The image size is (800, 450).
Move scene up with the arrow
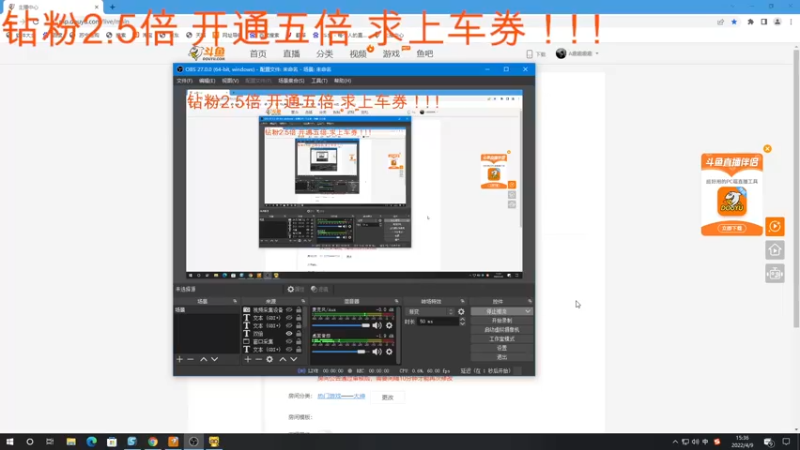click(204, 359)
